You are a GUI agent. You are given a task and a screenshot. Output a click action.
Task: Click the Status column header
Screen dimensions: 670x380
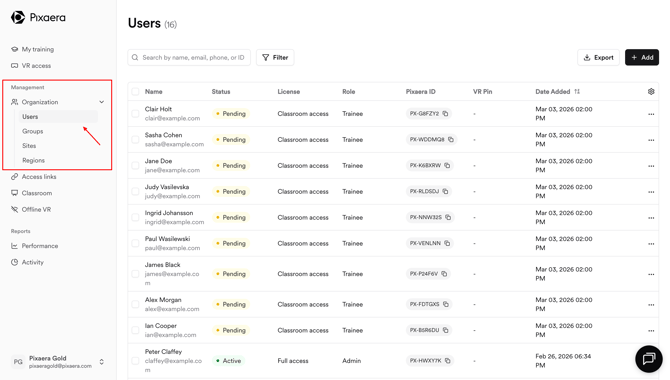coord(221,91)
